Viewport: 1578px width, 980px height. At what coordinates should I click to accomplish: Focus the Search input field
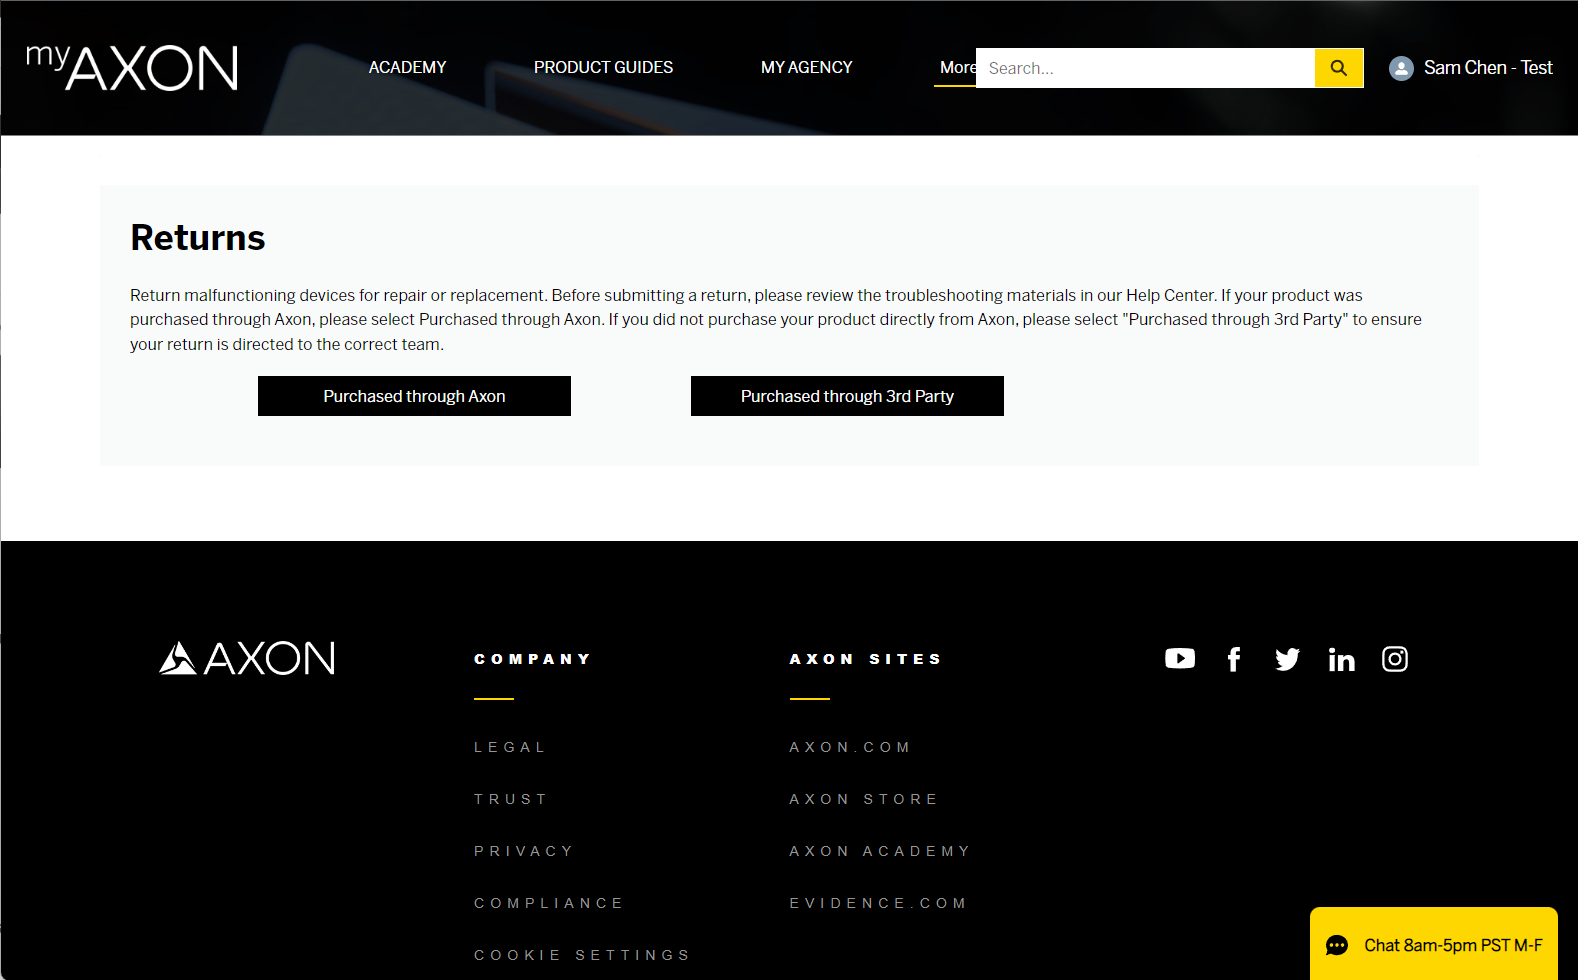pos(1145,68)
